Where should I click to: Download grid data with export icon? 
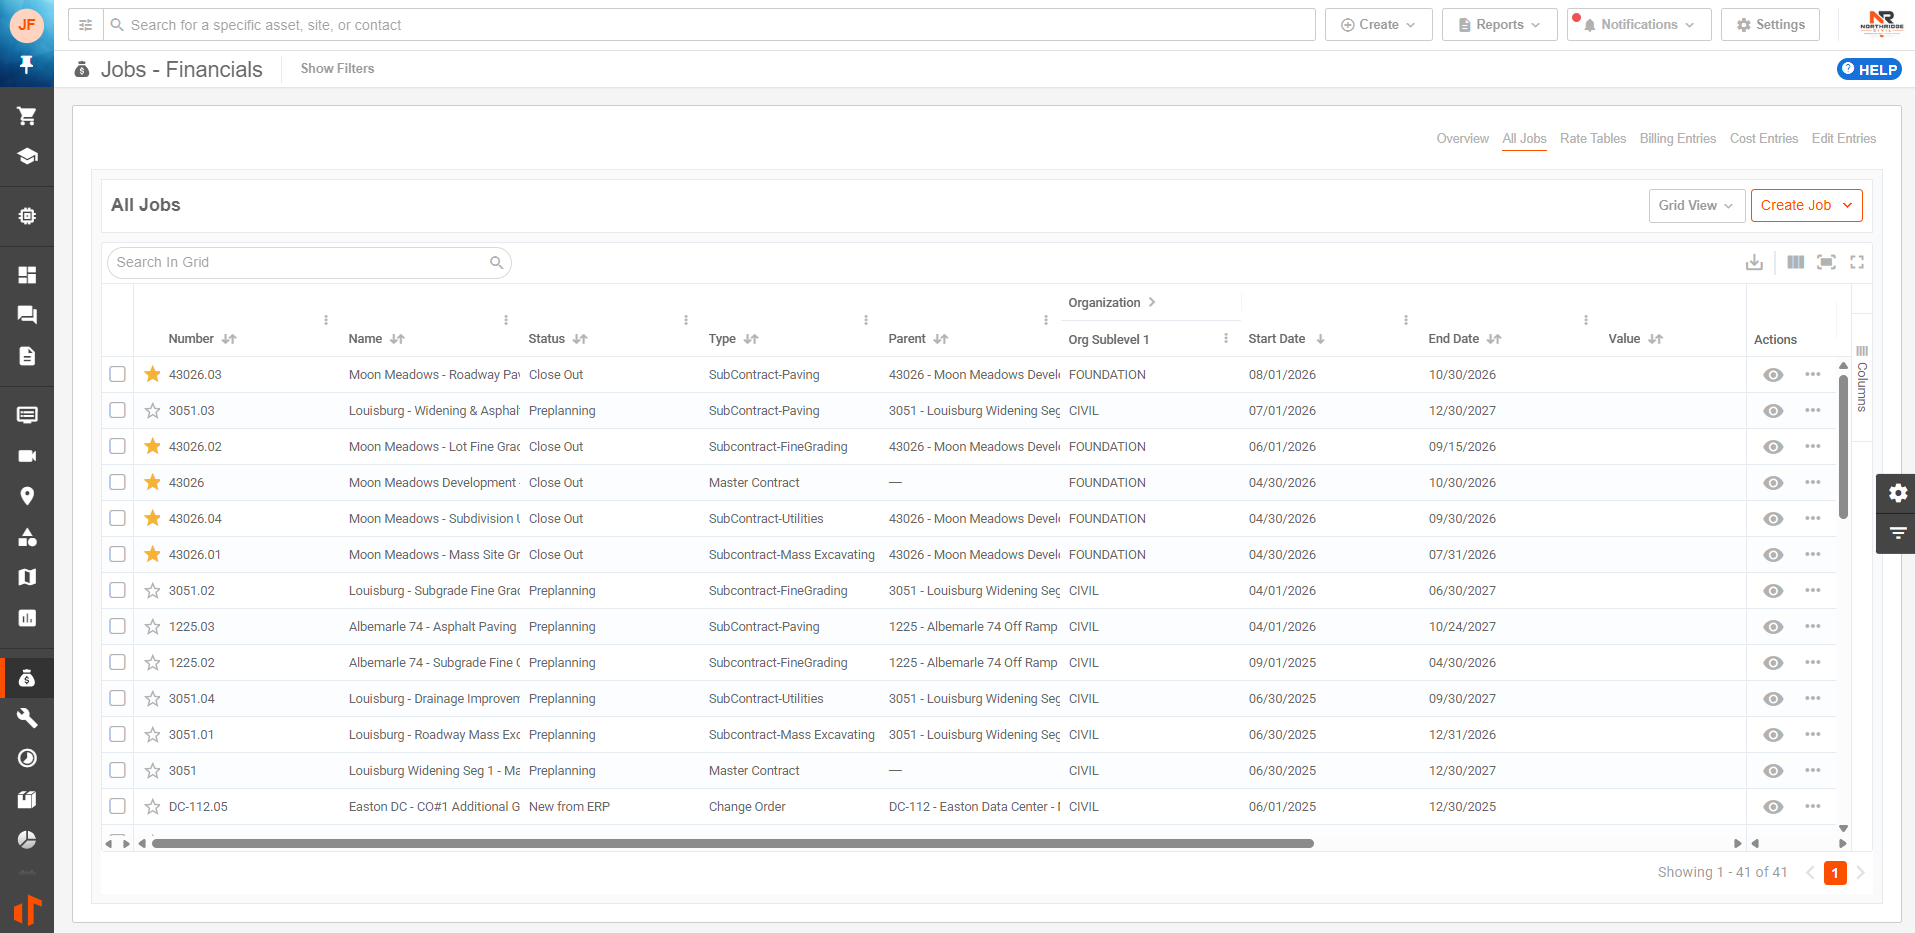pos(1754,262)
